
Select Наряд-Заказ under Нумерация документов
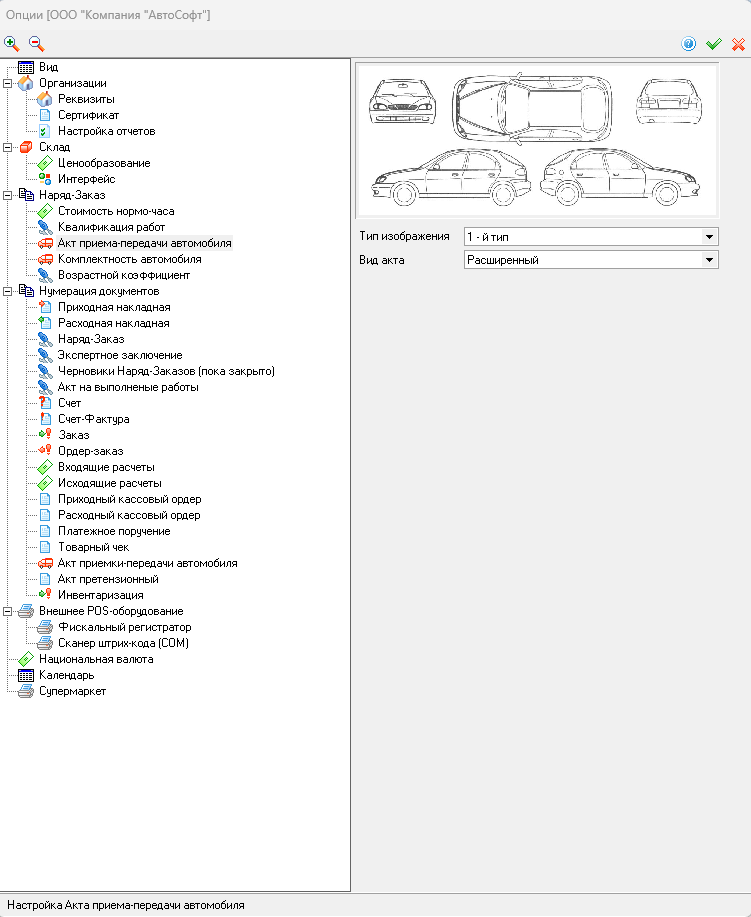(91, 339)
